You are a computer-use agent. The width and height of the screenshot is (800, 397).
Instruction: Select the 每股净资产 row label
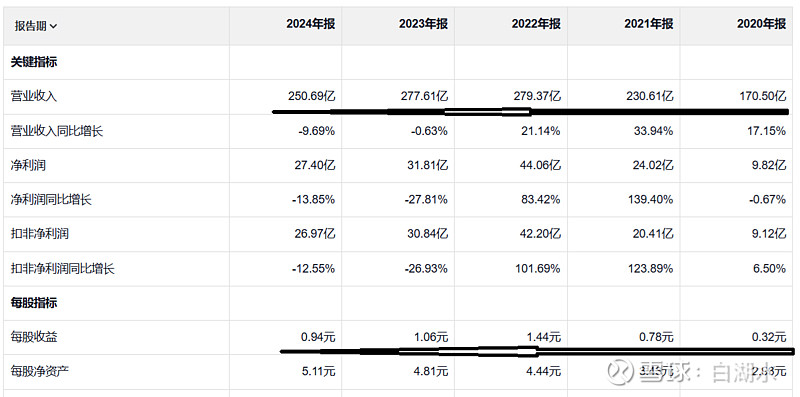coord(39,371)
